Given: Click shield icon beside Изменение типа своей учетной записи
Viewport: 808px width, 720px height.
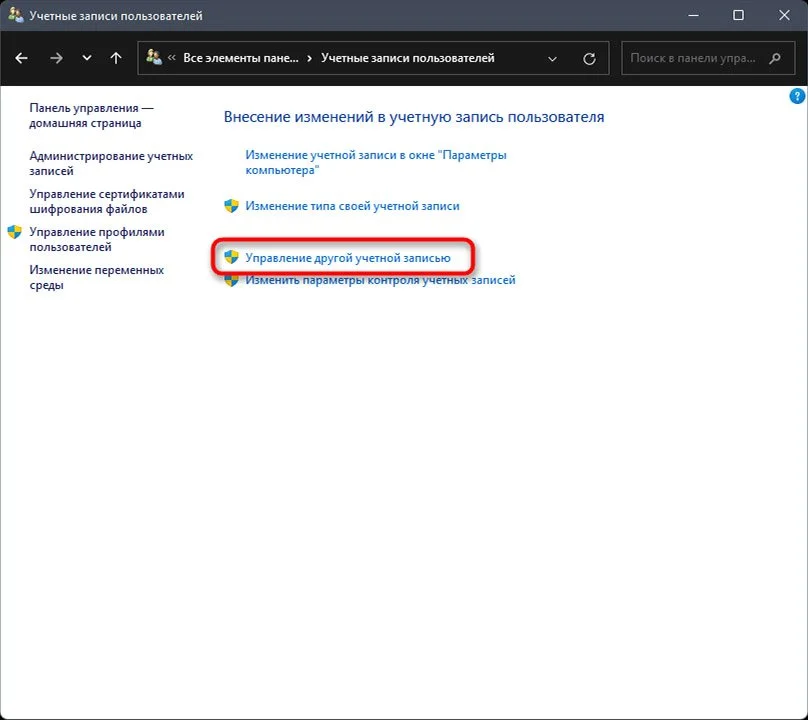Looking at the screenshot, I should (x=231, y=206).
